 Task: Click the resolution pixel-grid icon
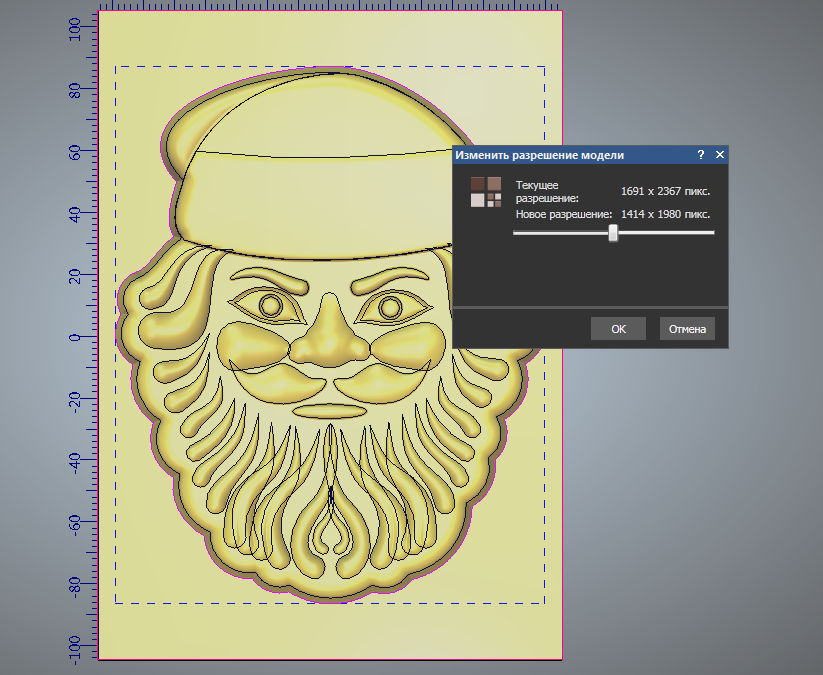coord(486,192)
